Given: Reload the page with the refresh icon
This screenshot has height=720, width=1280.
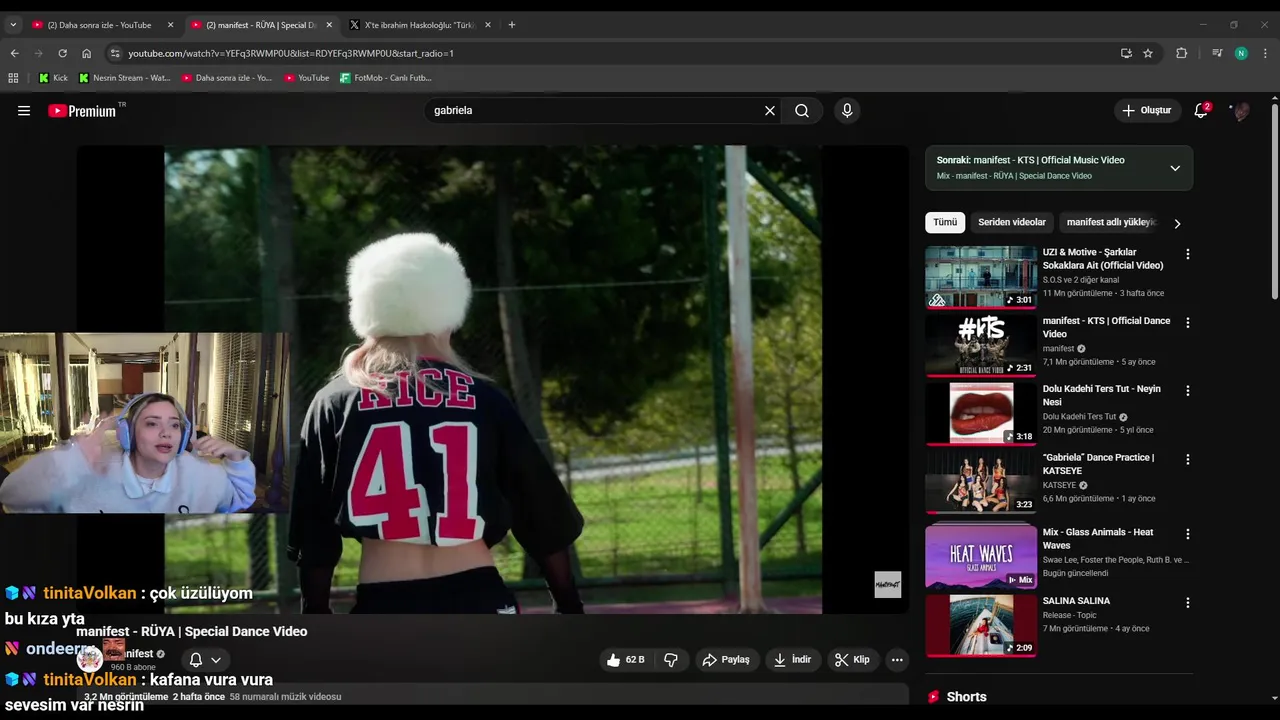Looking at the screenshot, I should [62, 53].
